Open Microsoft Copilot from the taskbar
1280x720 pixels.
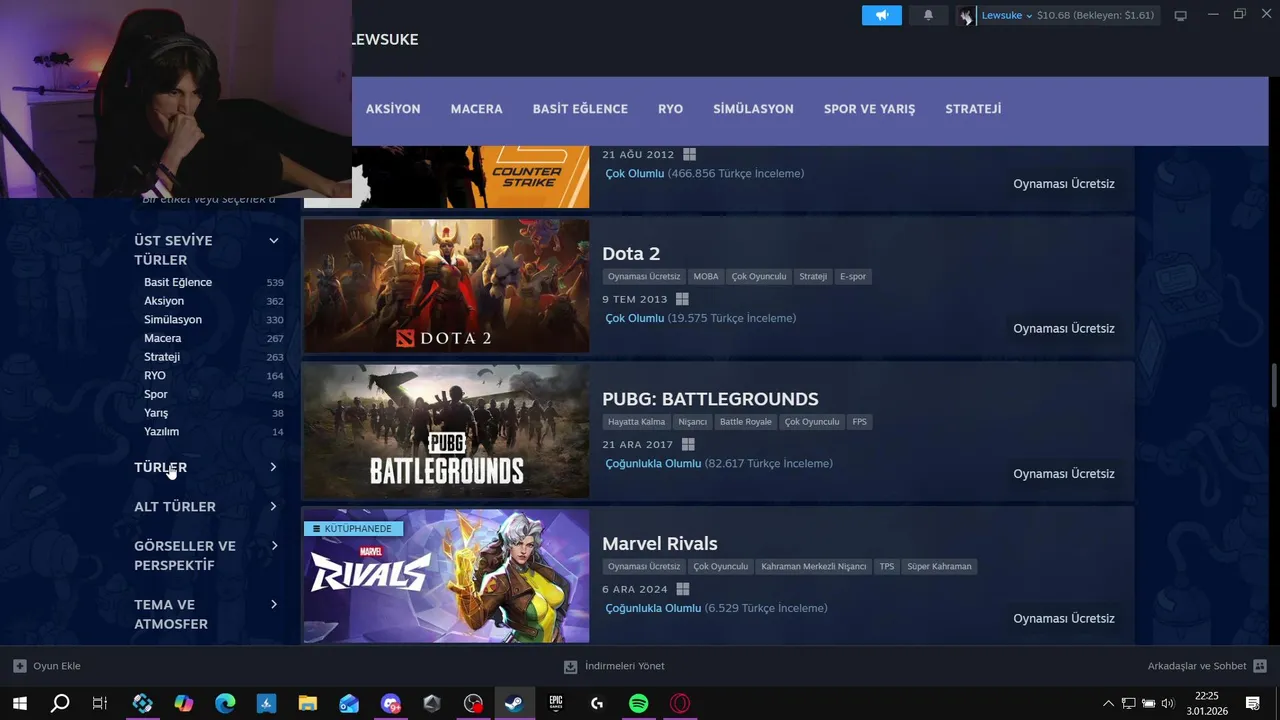[184, 703]
